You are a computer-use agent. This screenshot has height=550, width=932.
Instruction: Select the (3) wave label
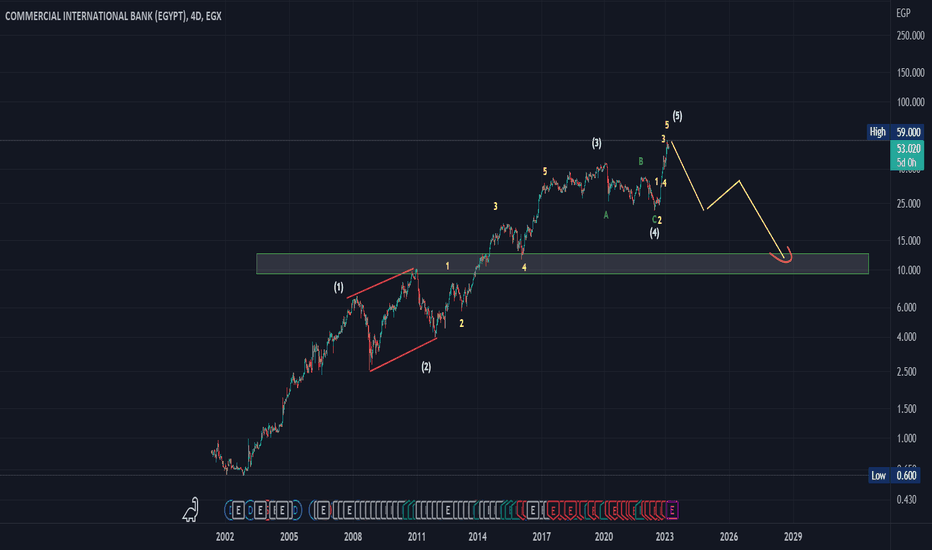596,143
